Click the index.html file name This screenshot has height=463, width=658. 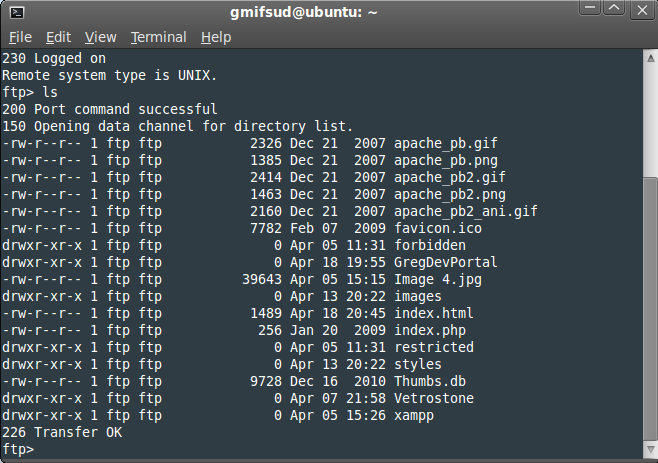434,314
